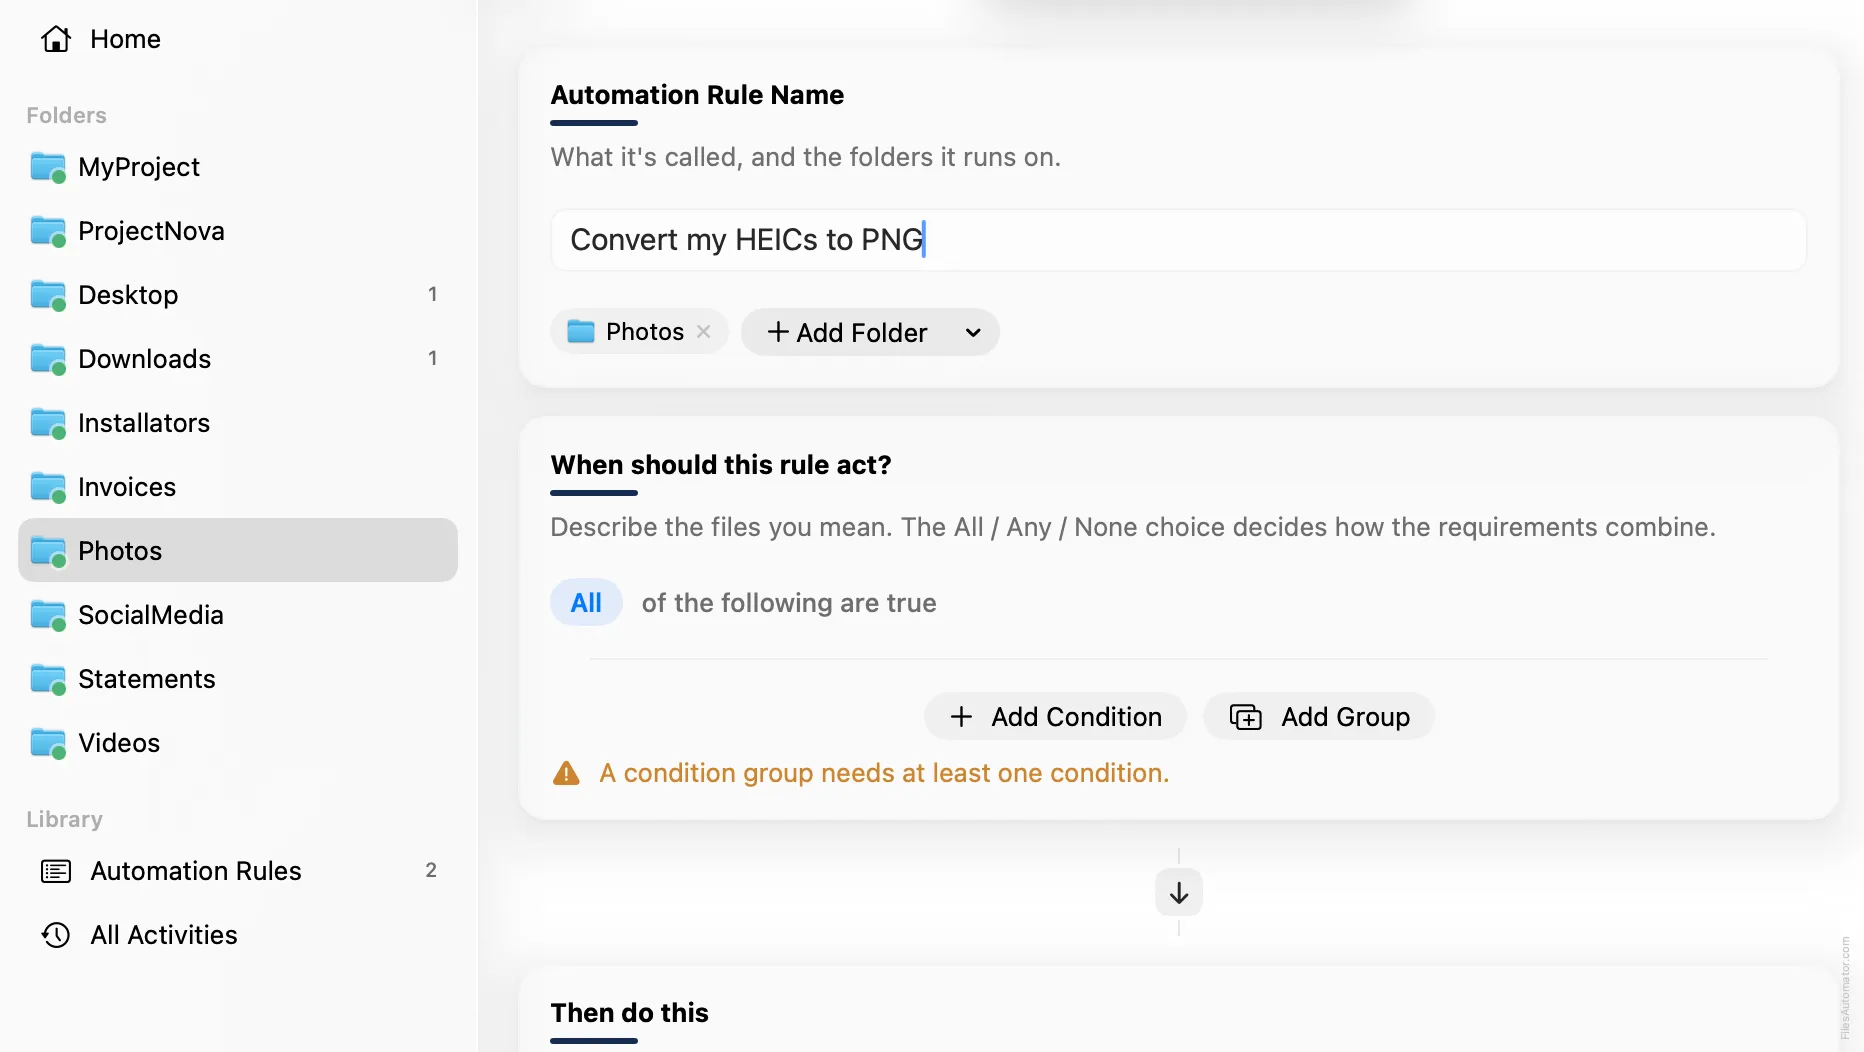Click the 'Automation Rule Name' heading
Screen dimensions: 1864x1052
tap(697, 95)
